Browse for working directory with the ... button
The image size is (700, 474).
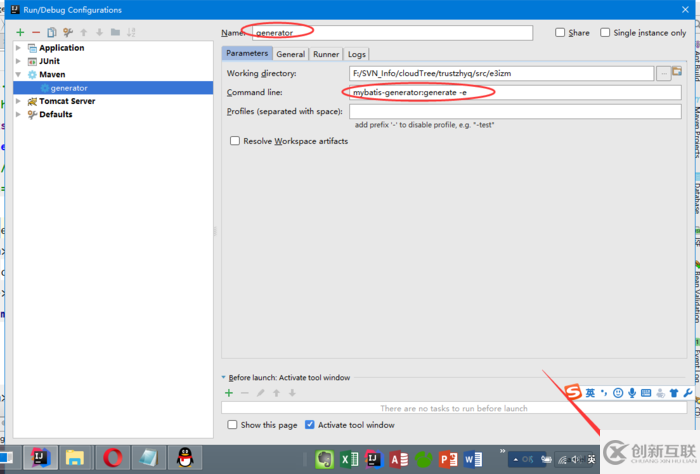(x=664, y=73)
